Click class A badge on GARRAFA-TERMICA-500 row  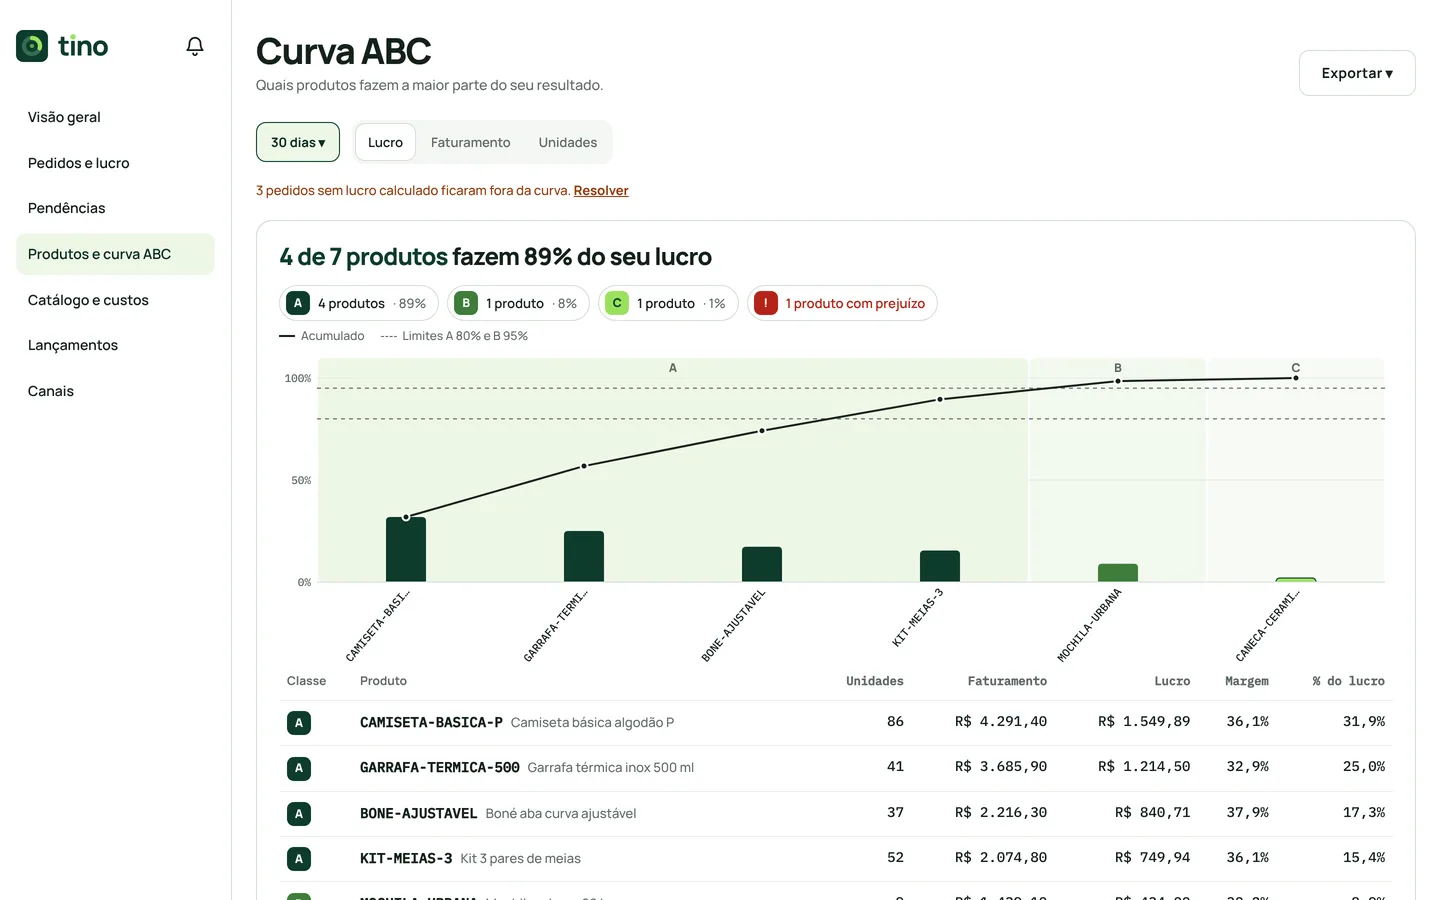(x=299, y=768)
